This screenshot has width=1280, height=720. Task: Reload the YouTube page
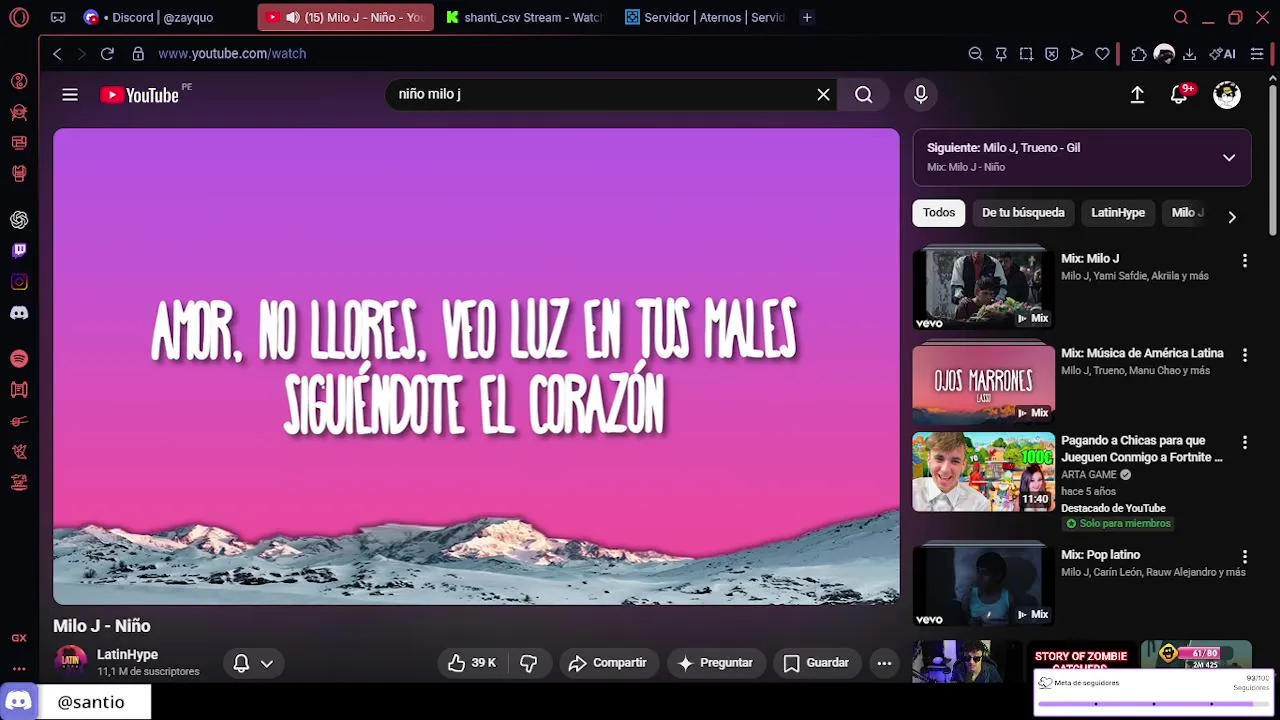point(107,54)
